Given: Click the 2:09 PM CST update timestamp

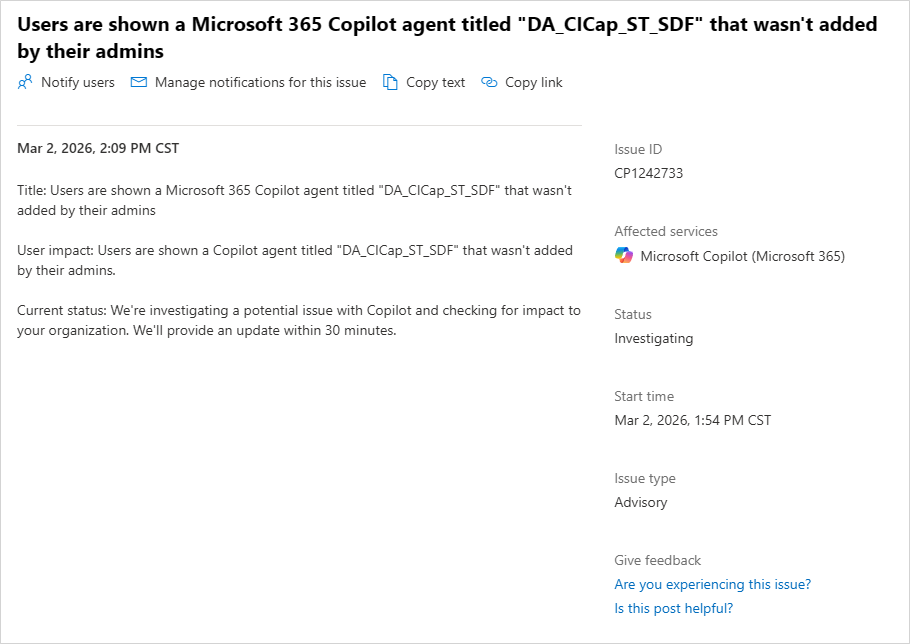Looking at the screenshot, I should click(98, 148).
